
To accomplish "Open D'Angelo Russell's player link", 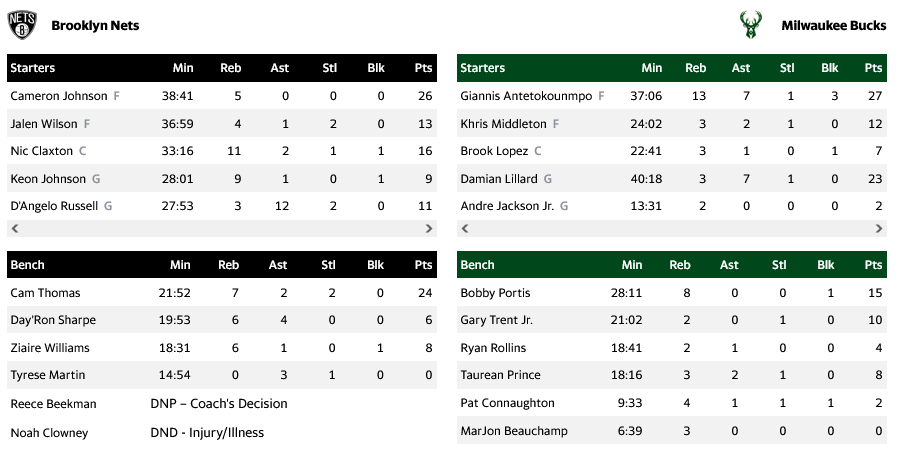I will (54, 206).
